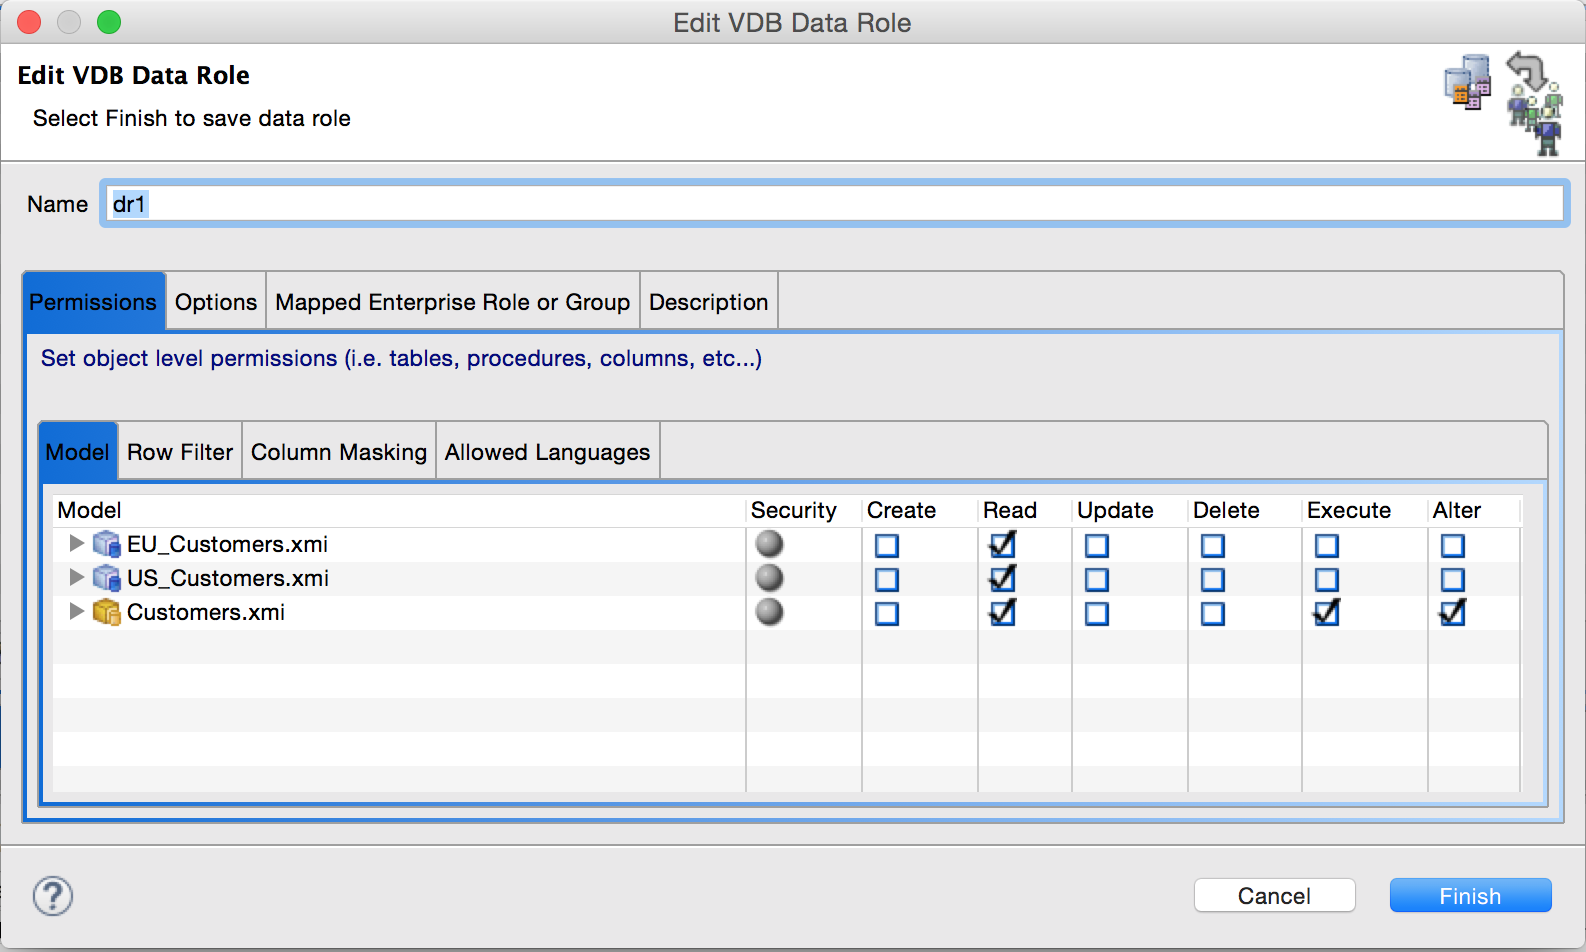The image size is (1586, 952).
Task: Open the Column Masking tab
Action: 339,452
